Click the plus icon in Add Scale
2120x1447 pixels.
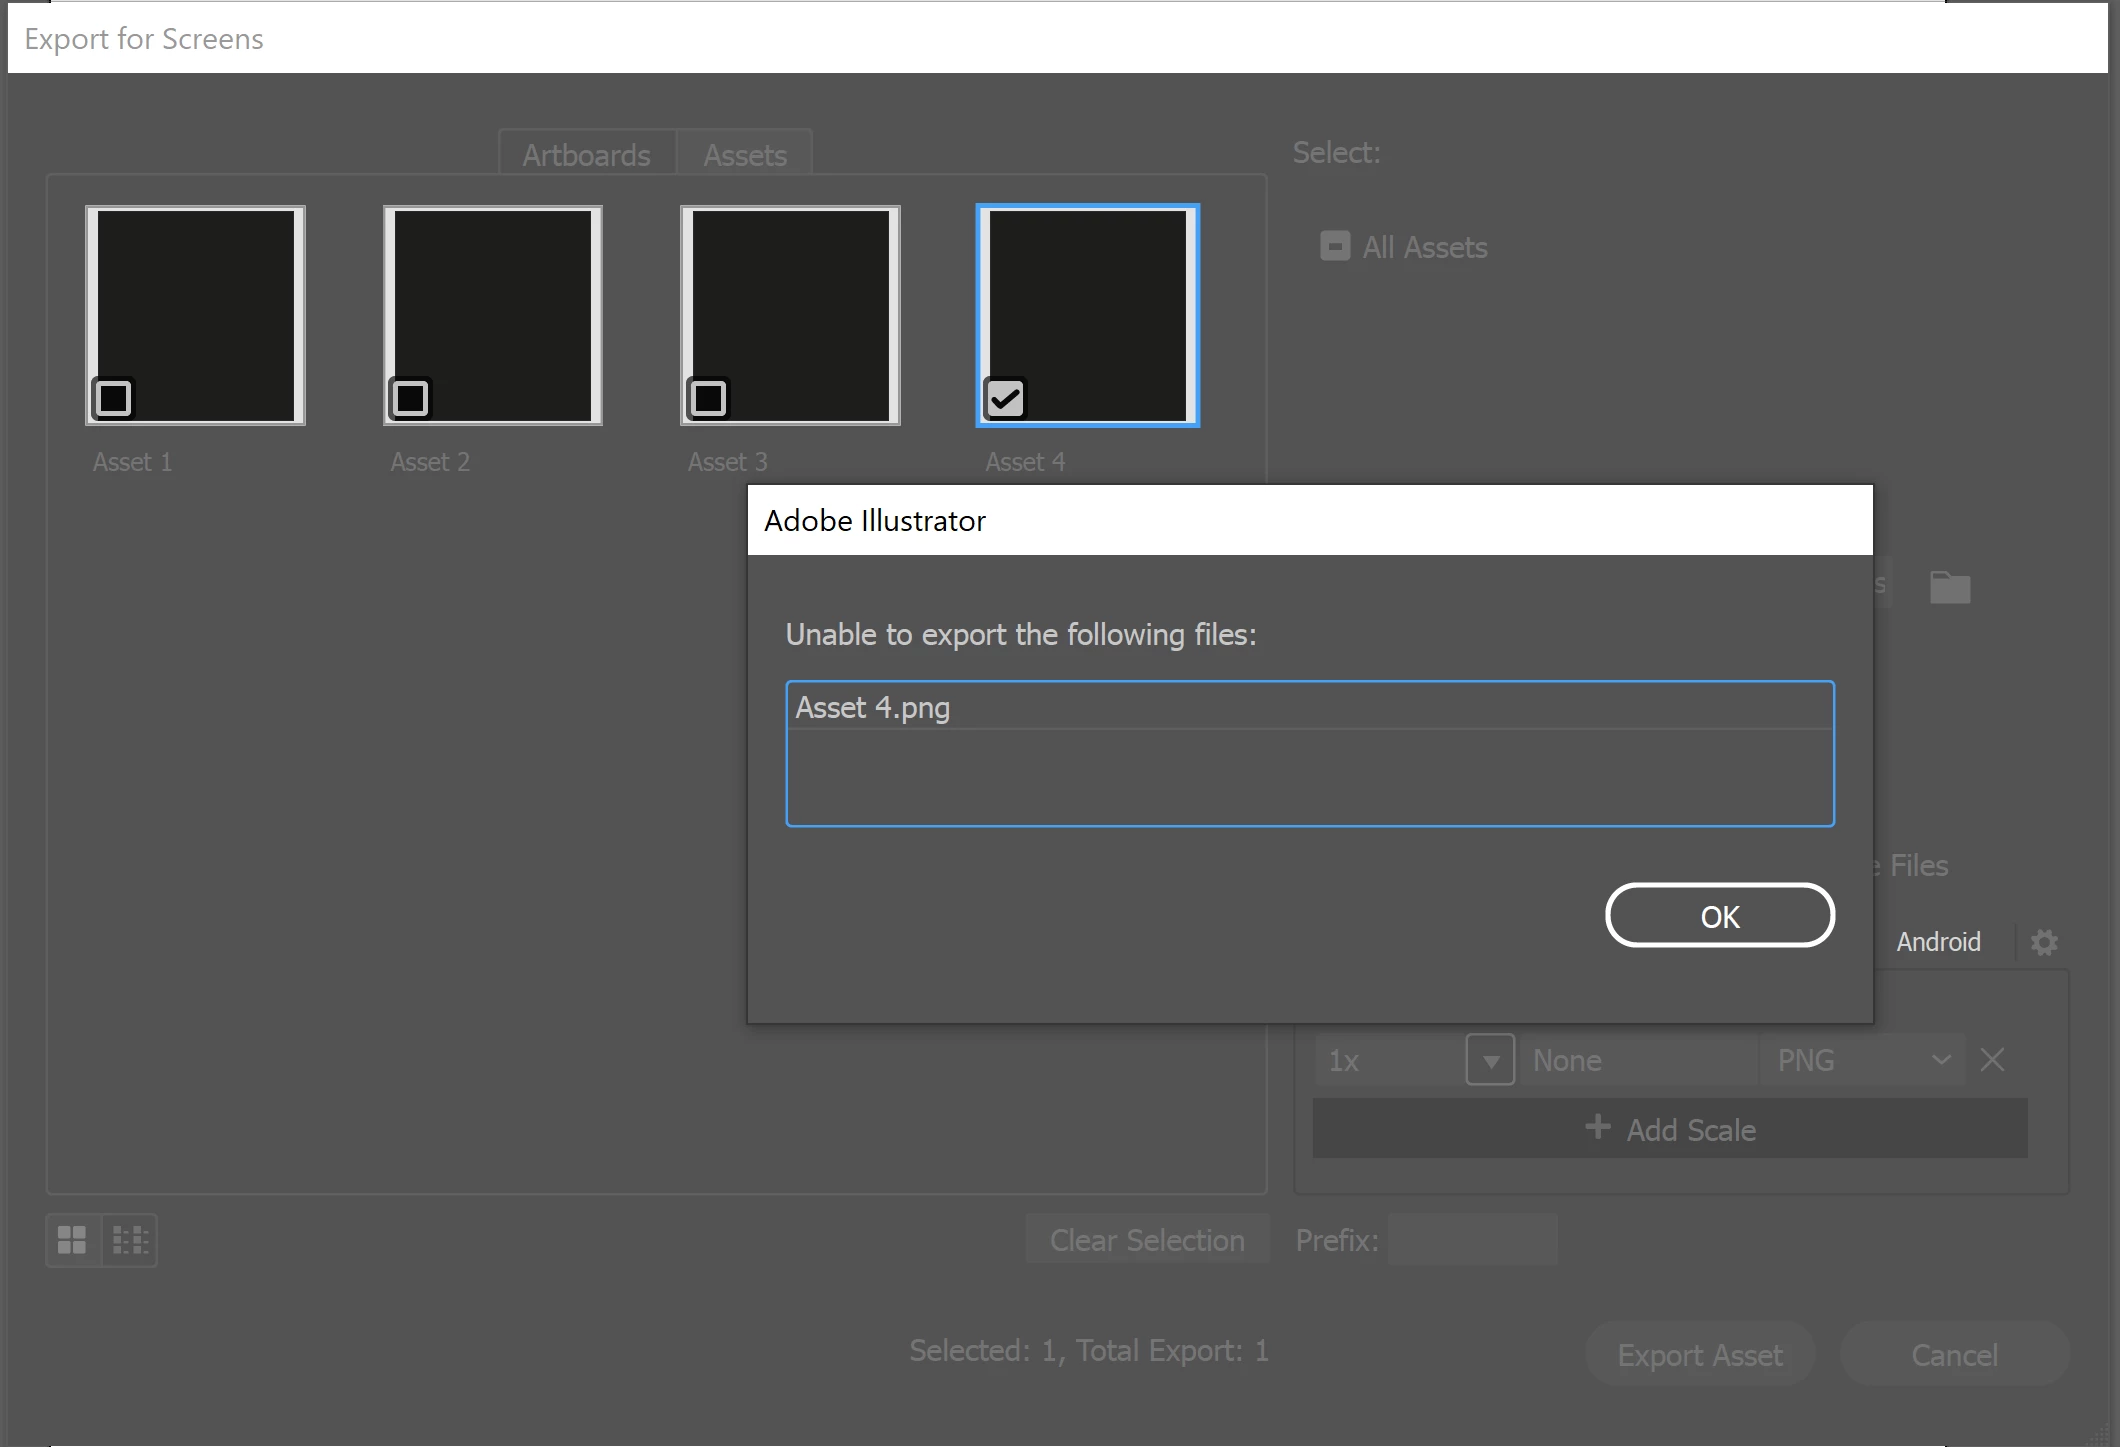[x=1597, y=1127]
